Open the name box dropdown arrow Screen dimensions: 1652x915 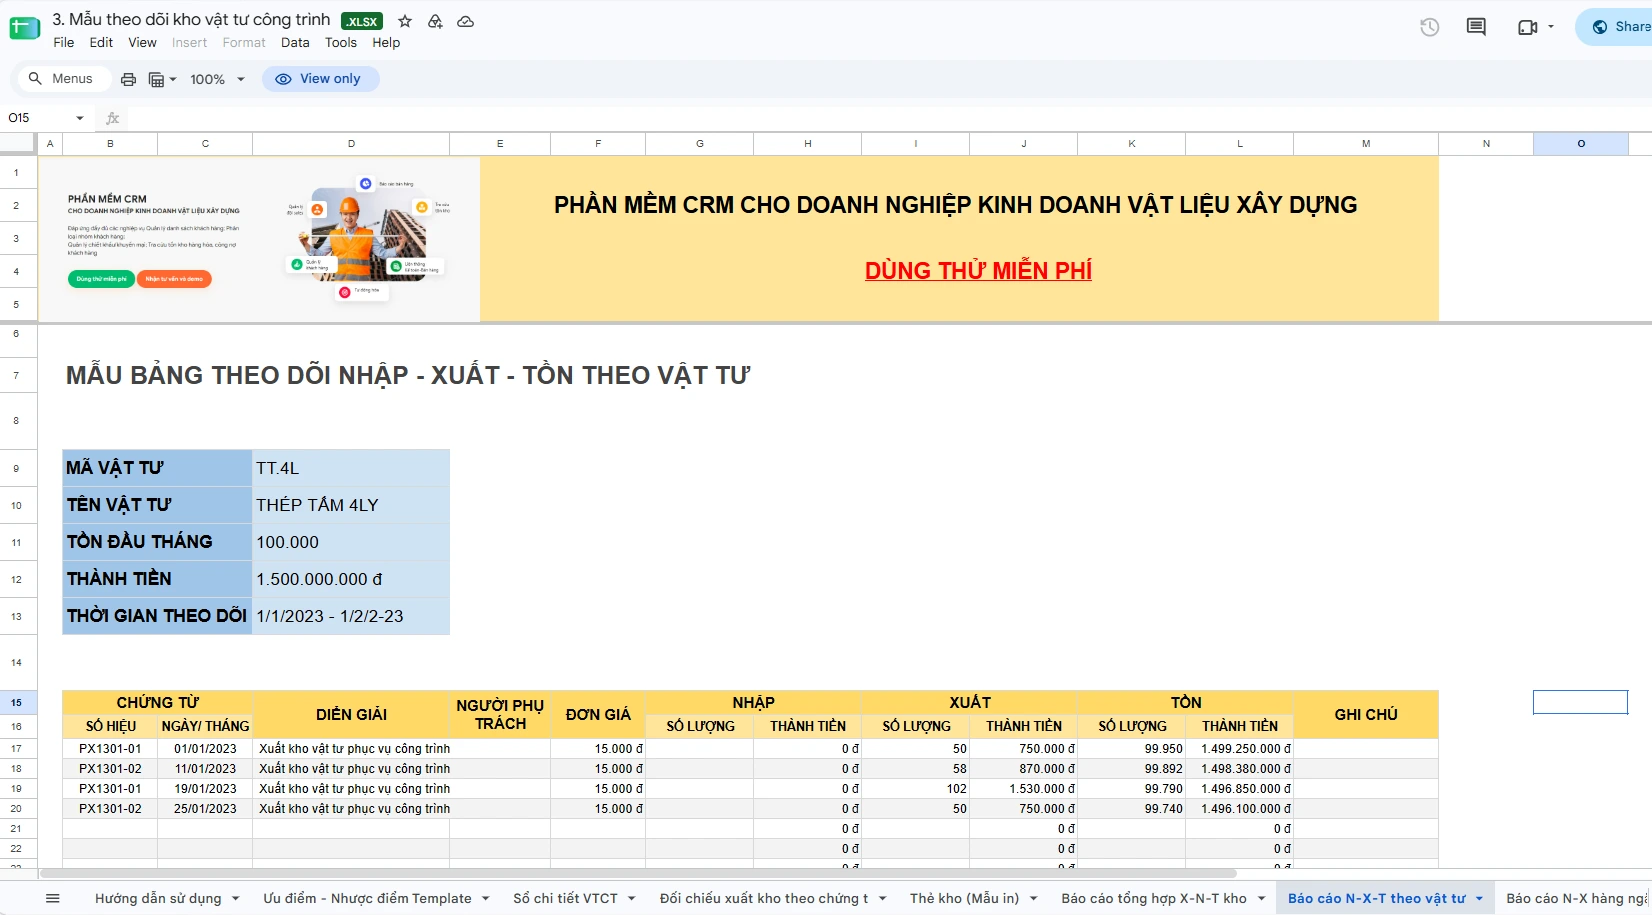tap(80, 118)
